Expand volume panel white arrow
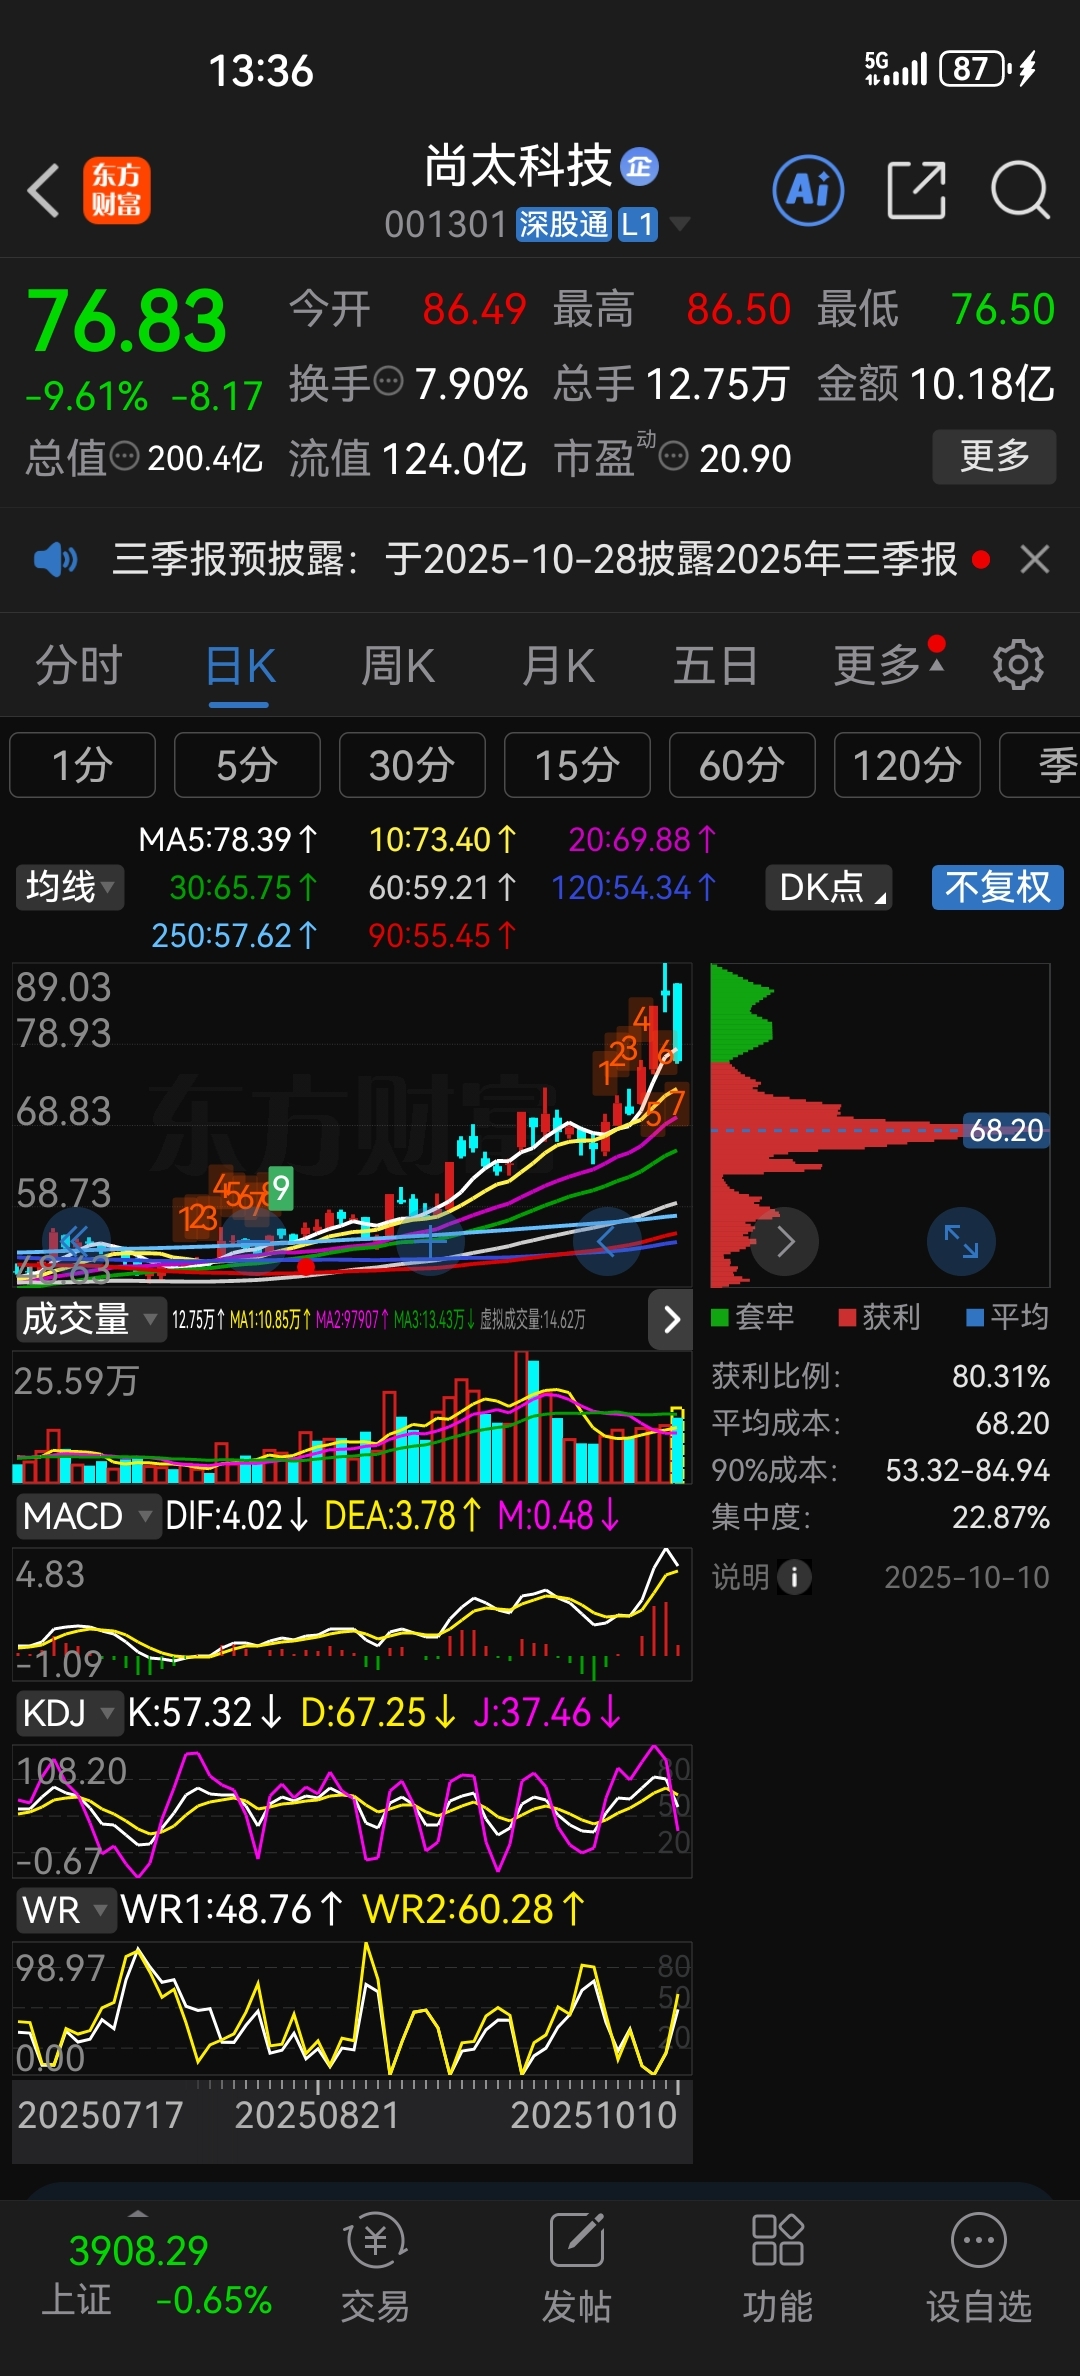This screenshot has width=1080, height=2376. [x=671, y=1319]
